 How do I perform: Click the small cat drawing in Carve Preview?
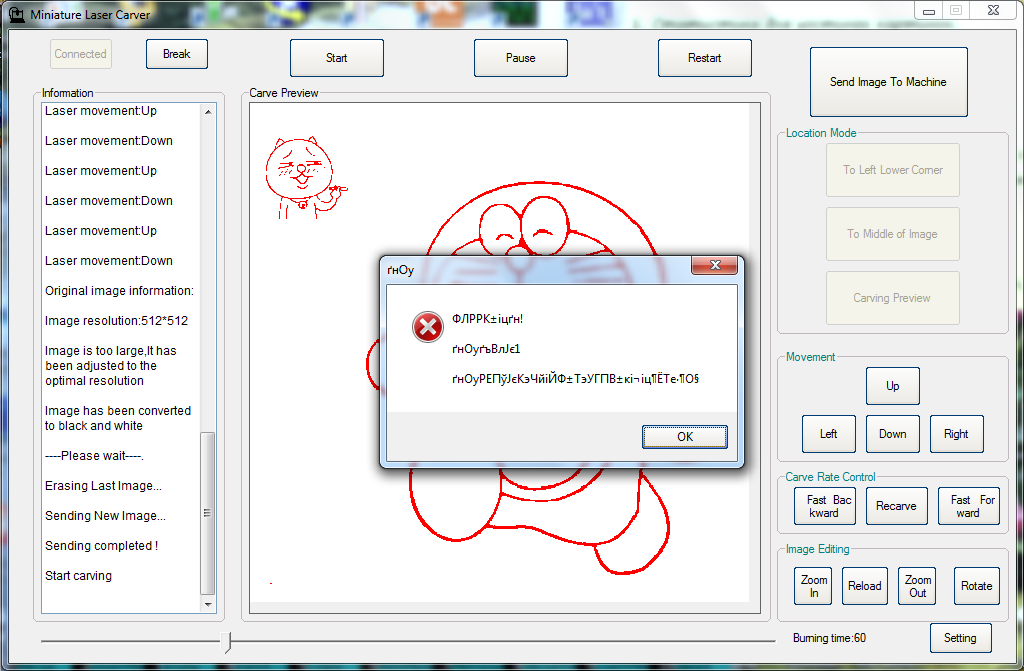coord(305,178)
